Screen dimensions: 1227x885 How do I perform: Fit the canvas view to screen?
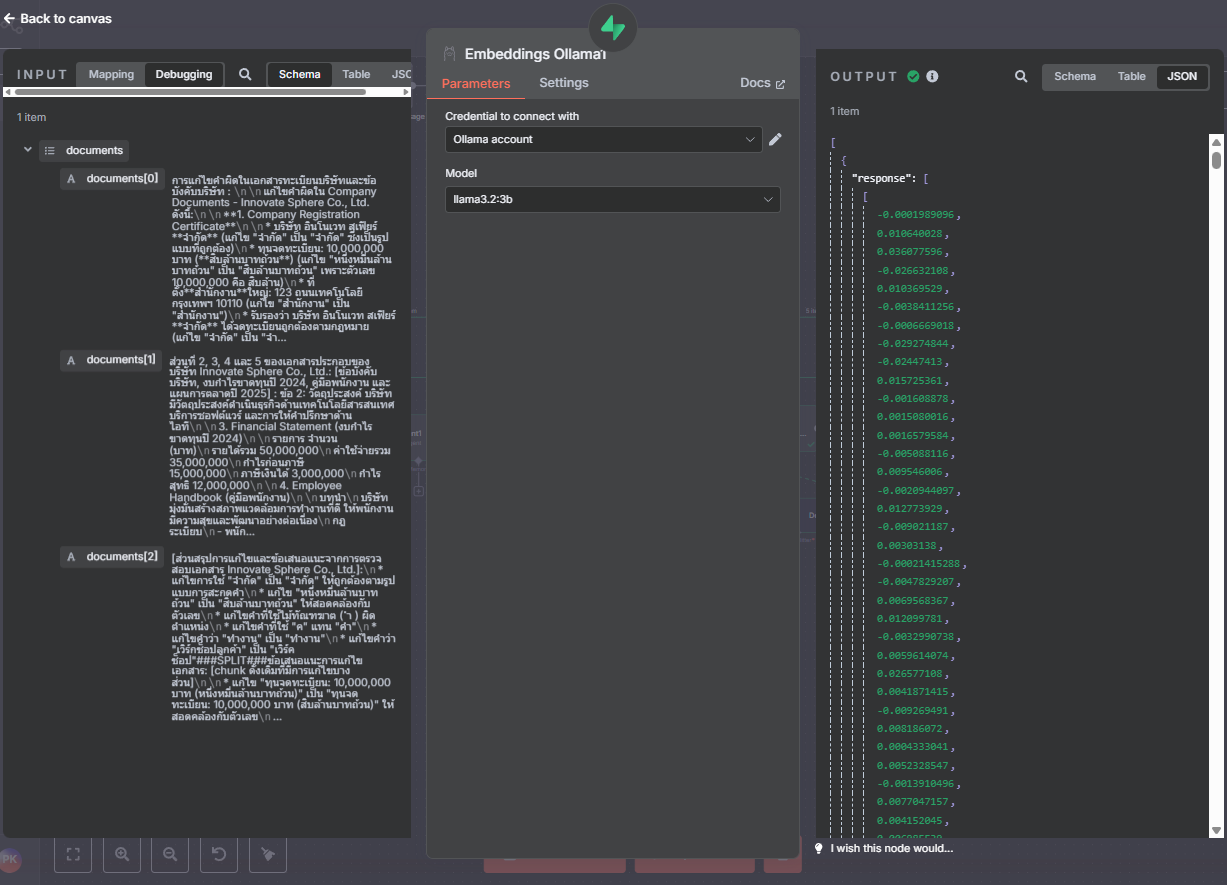tap(73, 854)
